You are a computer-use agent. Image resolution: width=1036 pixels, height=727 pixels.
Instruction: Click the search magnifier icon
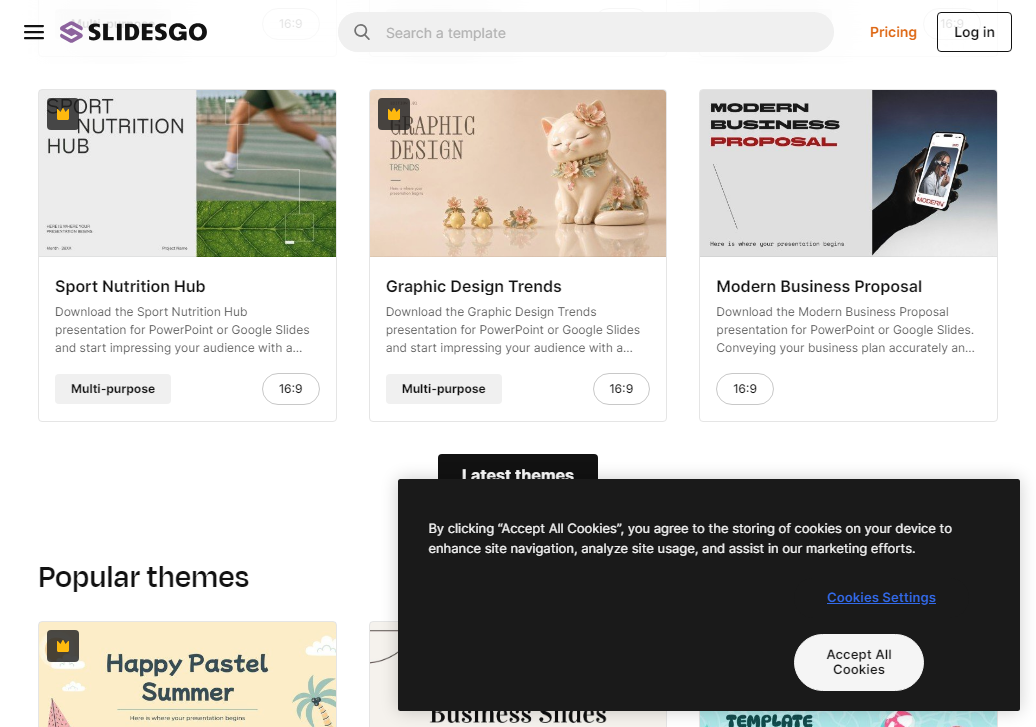(361, 32)
